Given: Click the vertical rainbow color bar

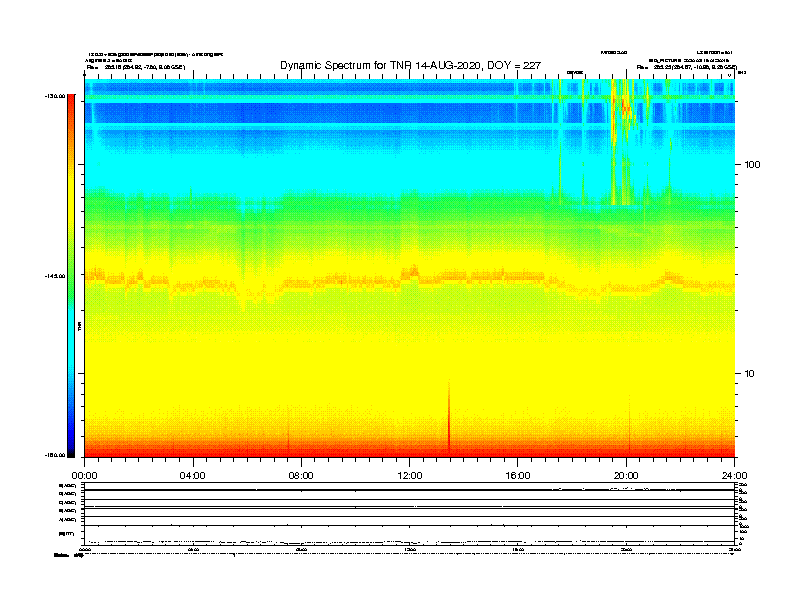Looking at the screenshot, I should point(71,276).
